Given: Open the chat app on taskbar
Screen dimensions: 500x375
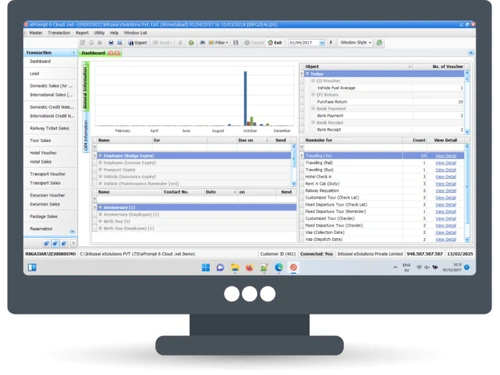Looking at the screenshot, I should coord(220,267).
